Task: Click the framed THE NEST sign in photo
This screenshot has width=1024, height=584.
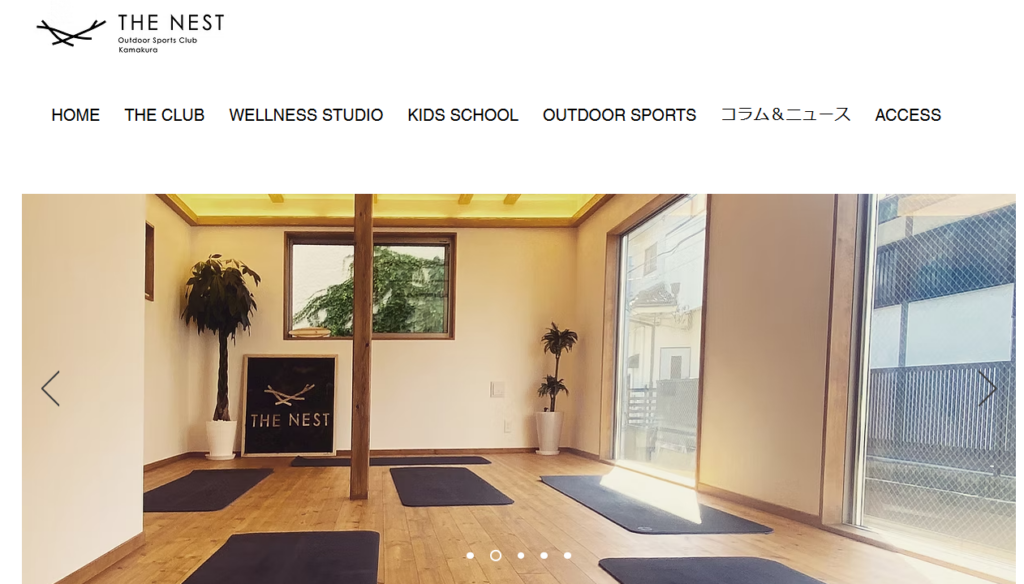Action: pyautogui.click(x=290, y=405)
